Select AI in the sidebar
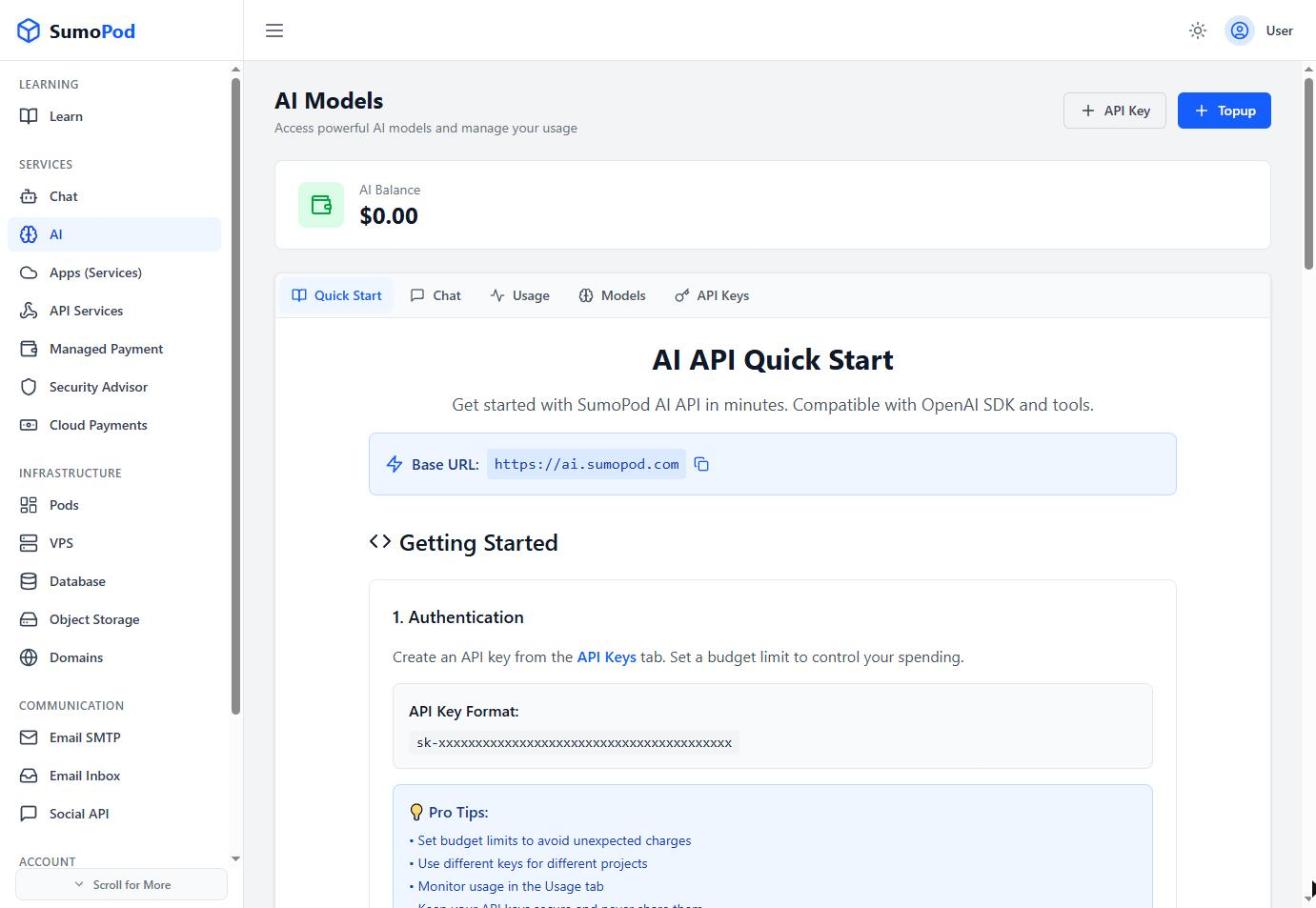This screenshot has height=908, width=1316. click(114, 234)
